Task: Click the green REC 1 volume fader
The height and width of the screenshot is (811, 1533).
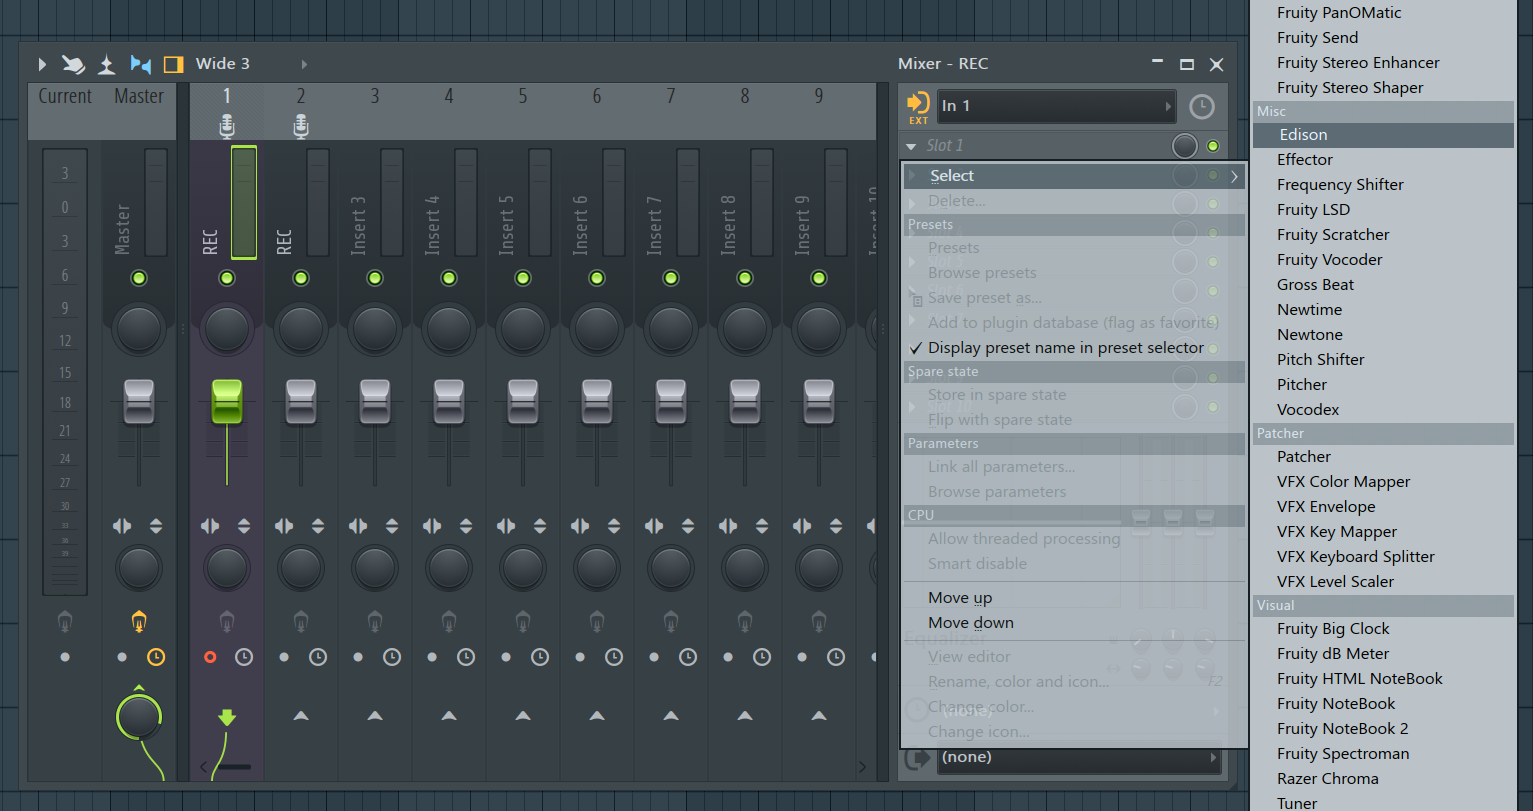Action: [x=227, y=402]
